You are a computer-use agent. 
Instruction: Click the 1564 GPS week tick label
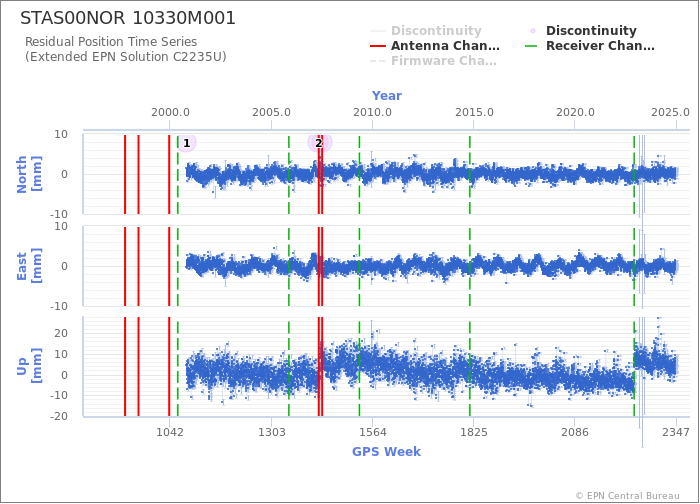tap(373, 433)
